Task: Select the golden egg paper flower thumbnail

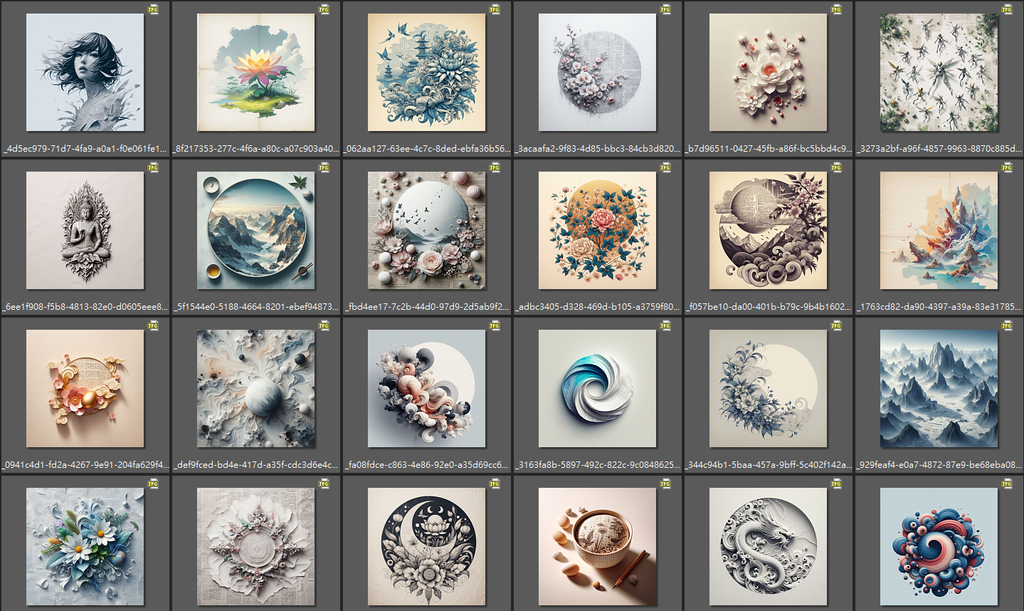Action: pyautogui.click(x=85, y=388)
